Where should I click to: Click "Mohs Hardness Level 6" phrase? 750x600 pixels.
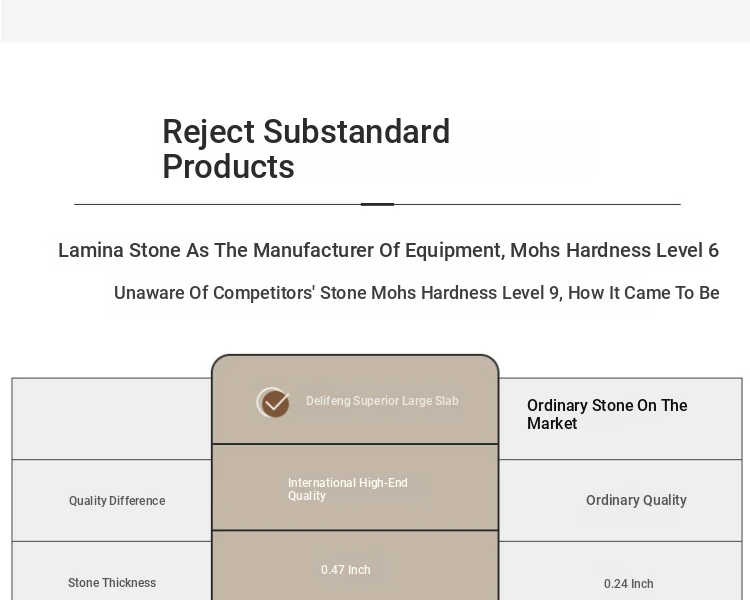(x=614, y=250)
